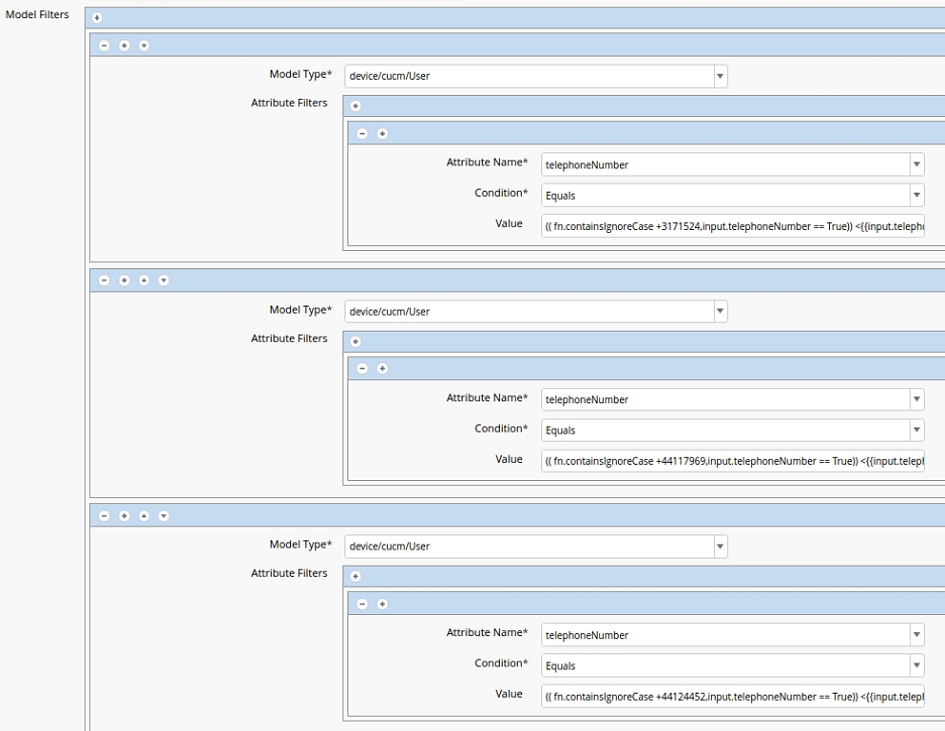Remove the first Model Filter block
The height and width of the screenshot is (731, 945).
click(105, 44)
